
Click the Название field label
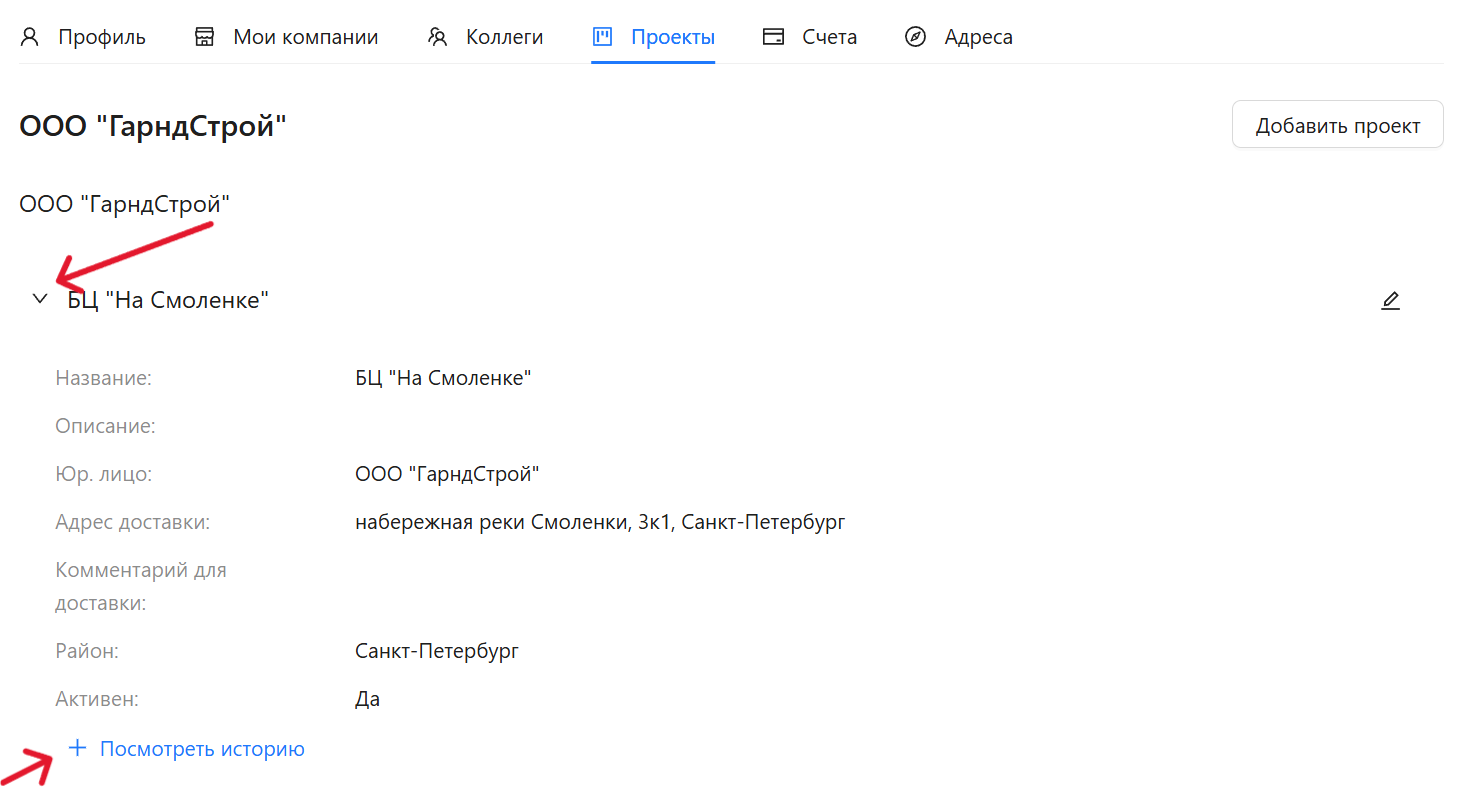coord(103,378)
